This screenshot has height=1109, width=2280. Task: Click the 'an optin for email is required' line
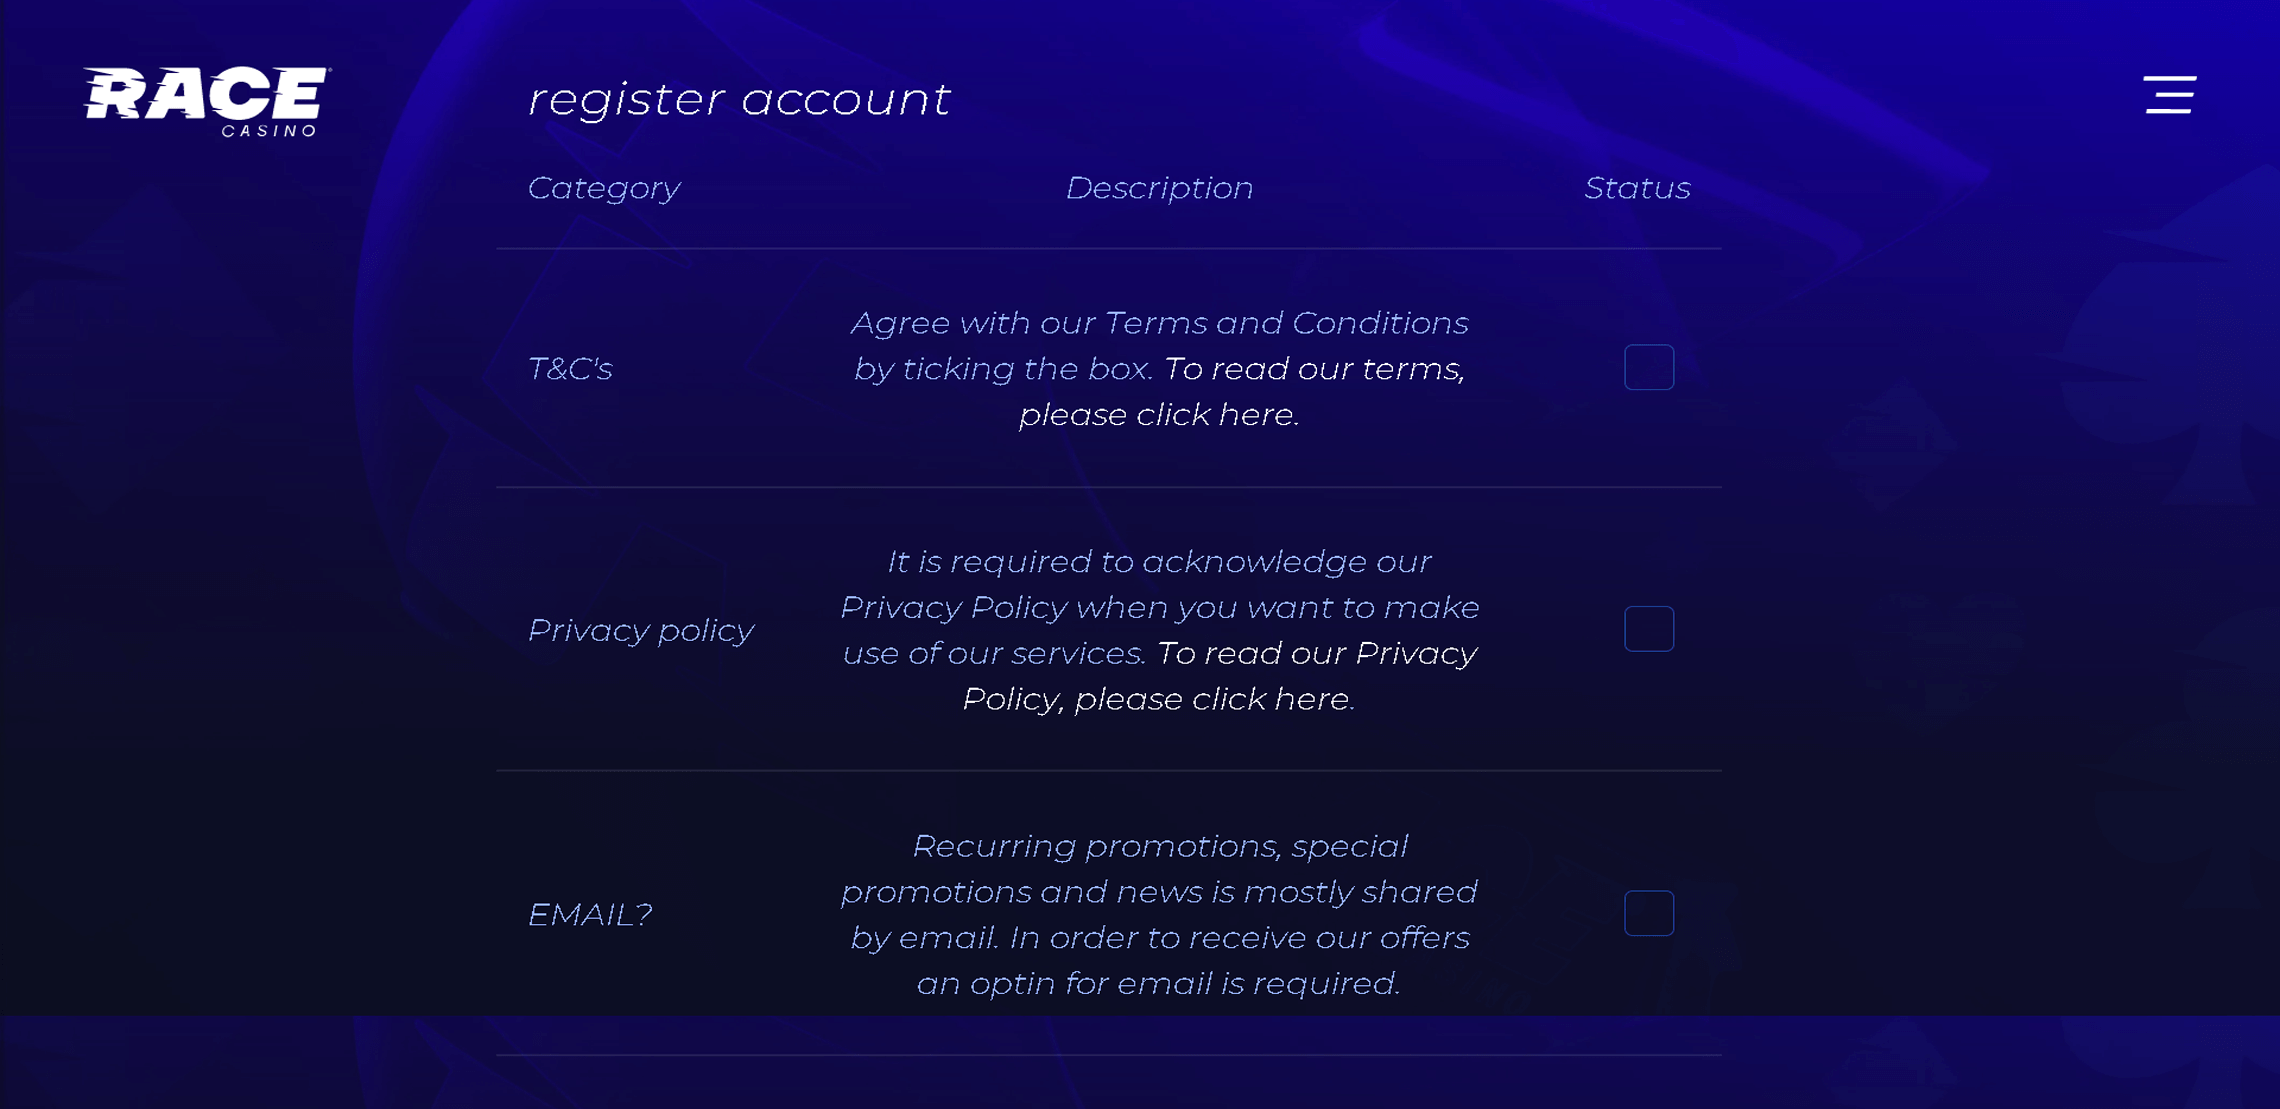[x=1159, y=984]
